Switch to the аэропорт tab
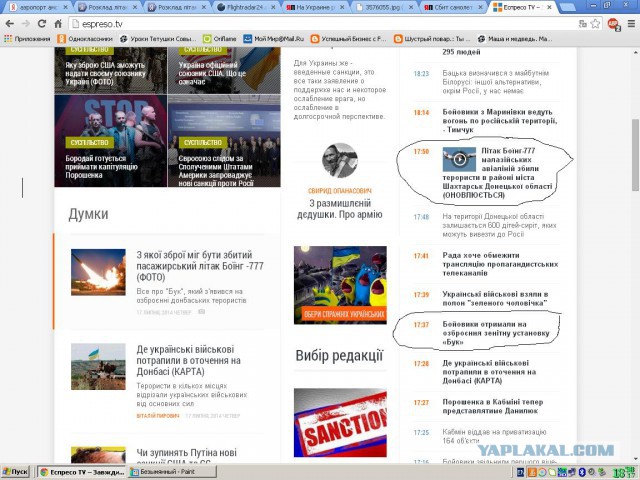Image resolution: width=640 pixels, height=480 pixels. (38, 7)
